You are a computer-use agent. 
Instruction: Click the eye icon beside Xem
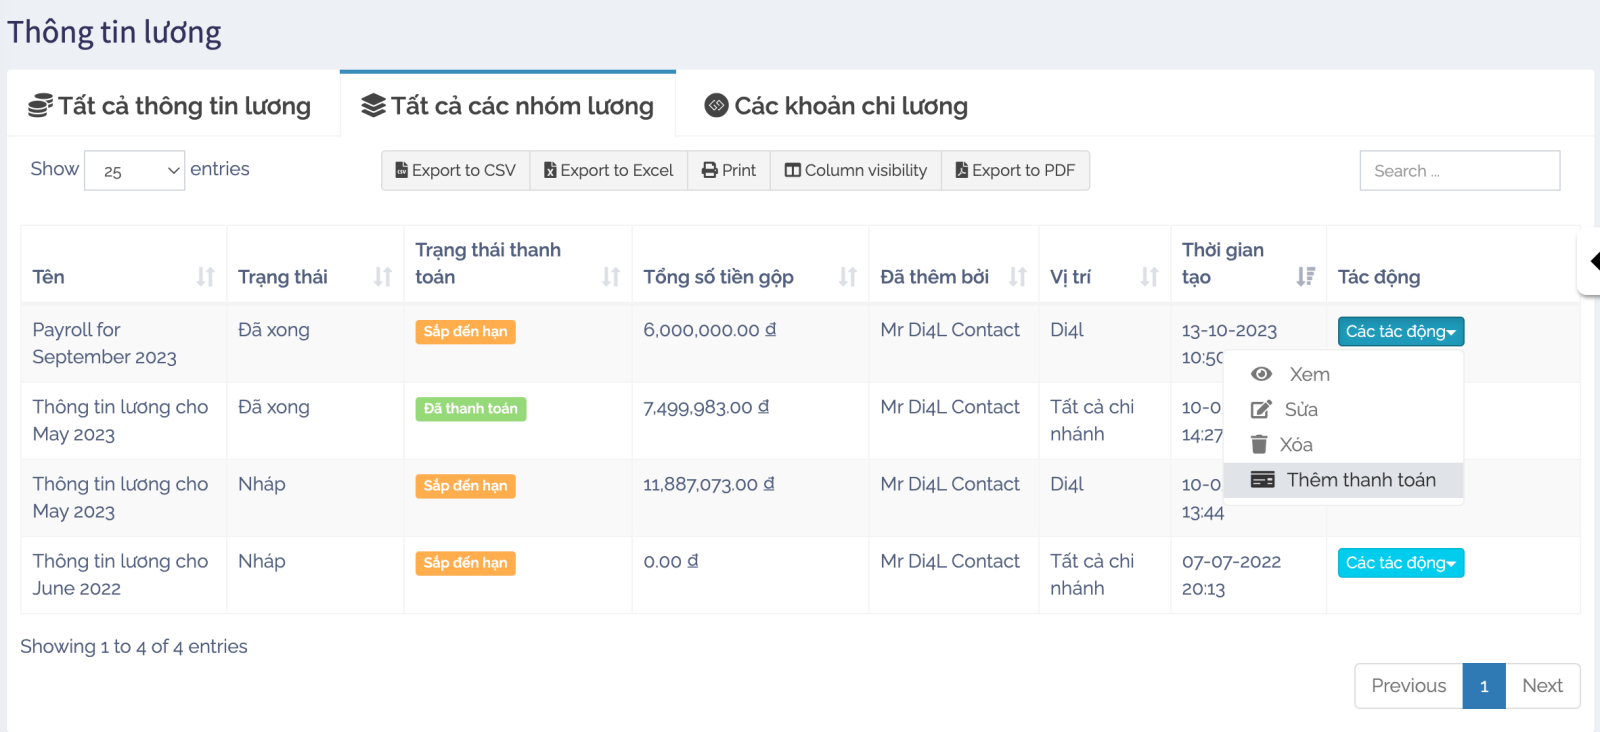[1262, 374]
